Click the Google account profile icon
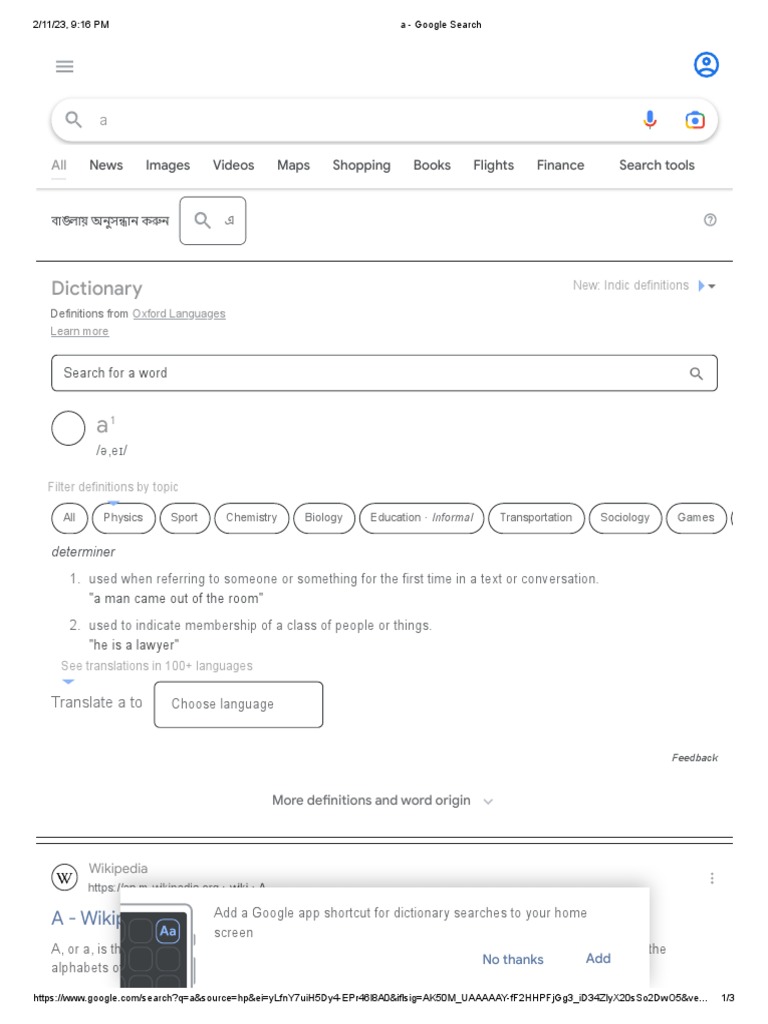Screen dimensions: 768x1024 (x=706, y=66)
